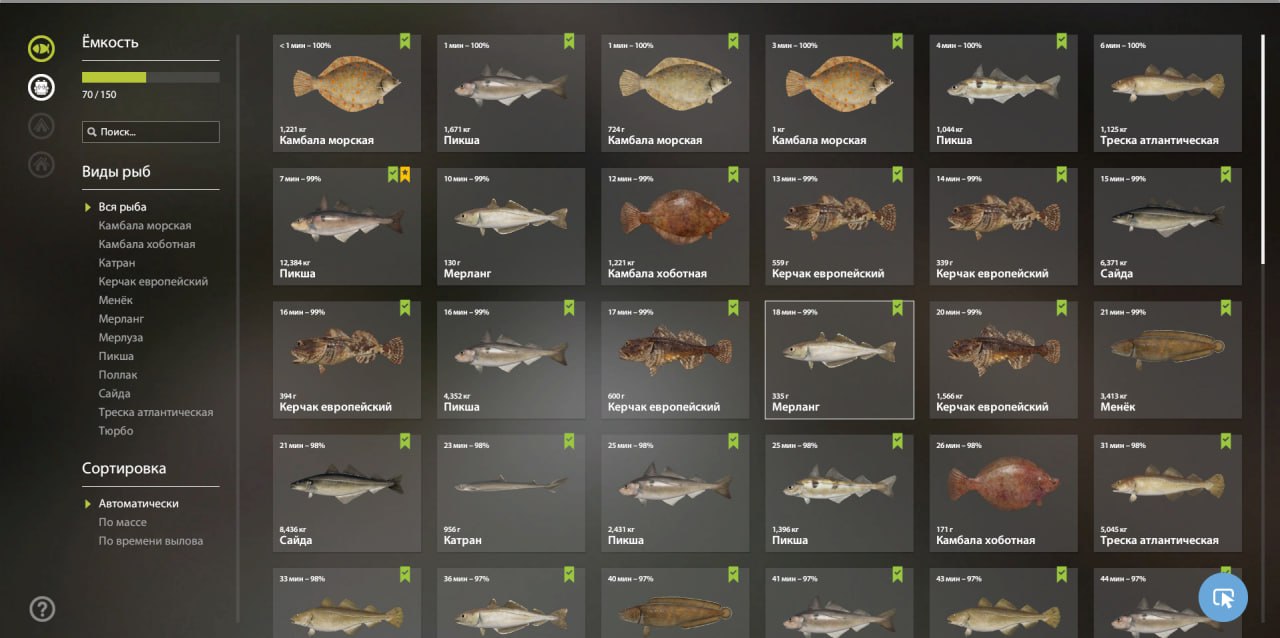Click the Ёмкость capacity progress bar

coord(150,77)
